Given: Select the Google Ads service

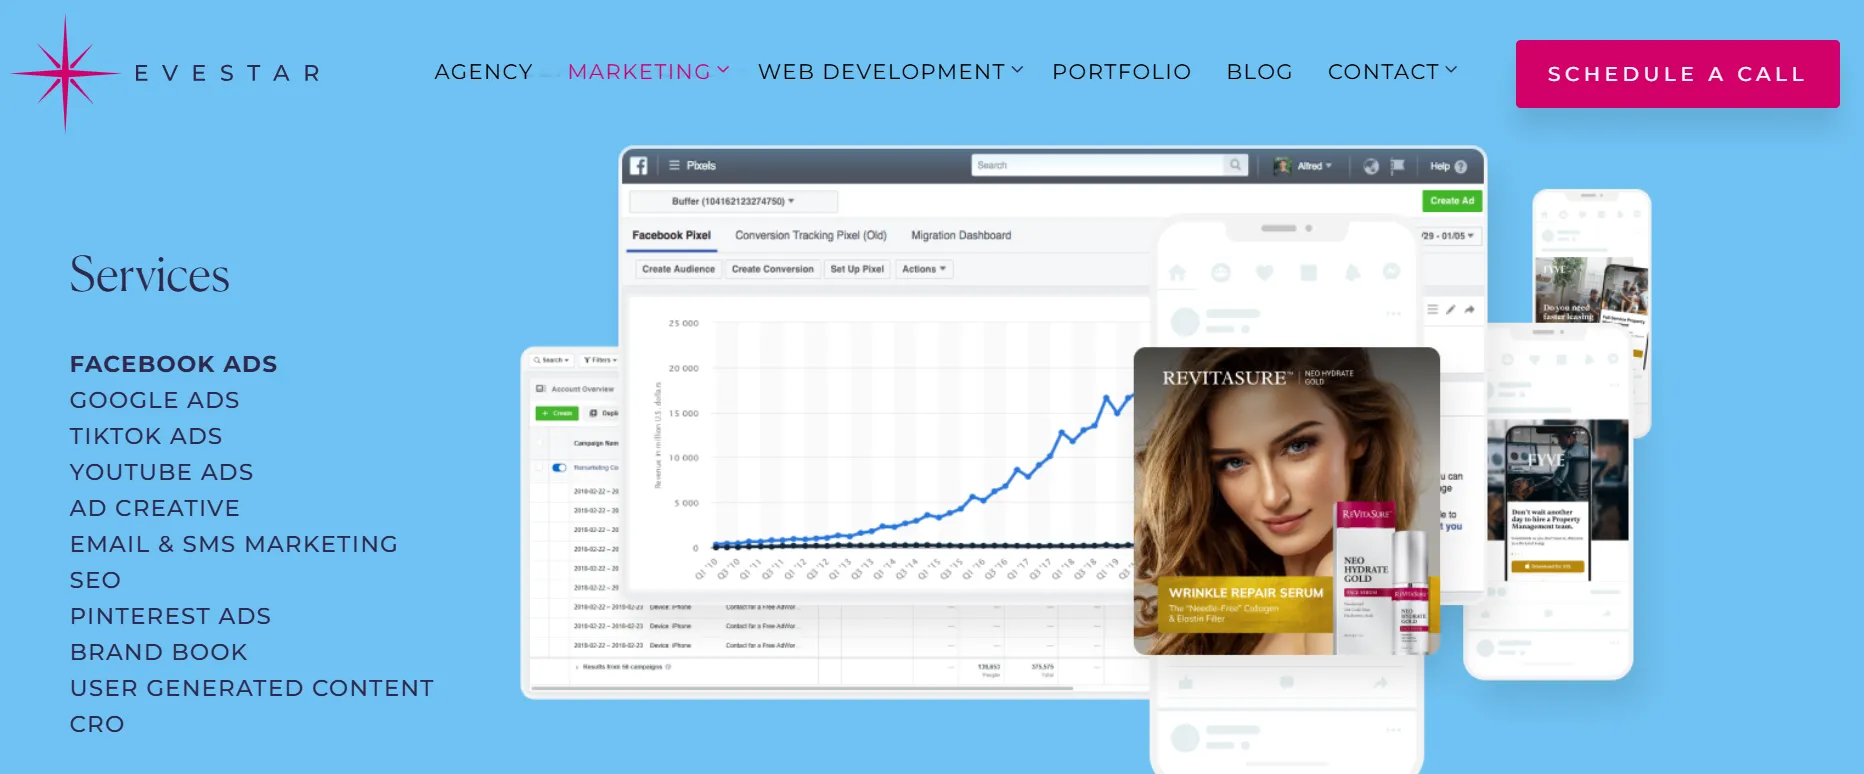Looking at the screenshot, I should point(155,400).
